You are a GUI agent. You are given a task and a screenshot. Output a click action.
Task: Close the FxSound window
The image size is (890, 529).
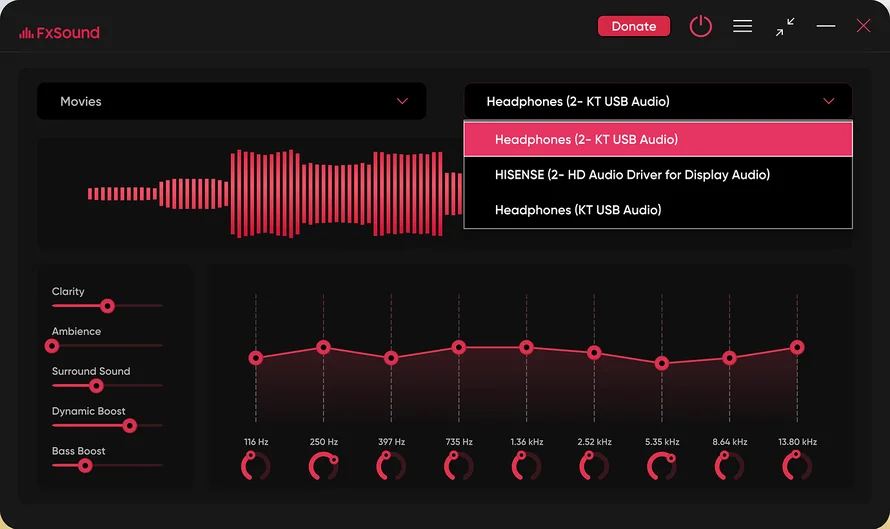tap(863, 26)
